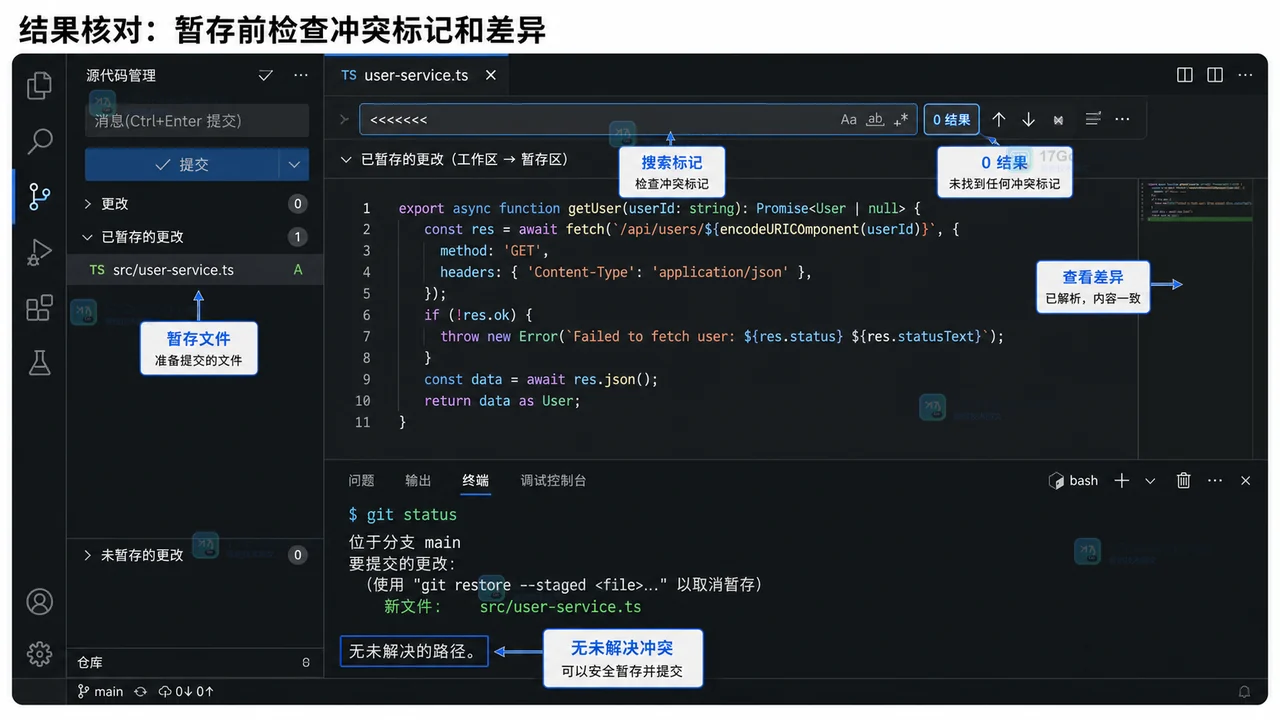The width and height of the screenshot is (1280, 720).
Task: Click the 无未解决的路径。 terminal text
Action: (413, 651)
